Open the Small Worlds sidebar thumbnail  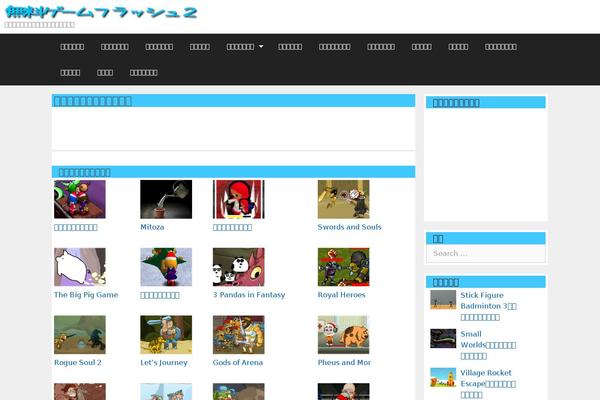[443, 338]
